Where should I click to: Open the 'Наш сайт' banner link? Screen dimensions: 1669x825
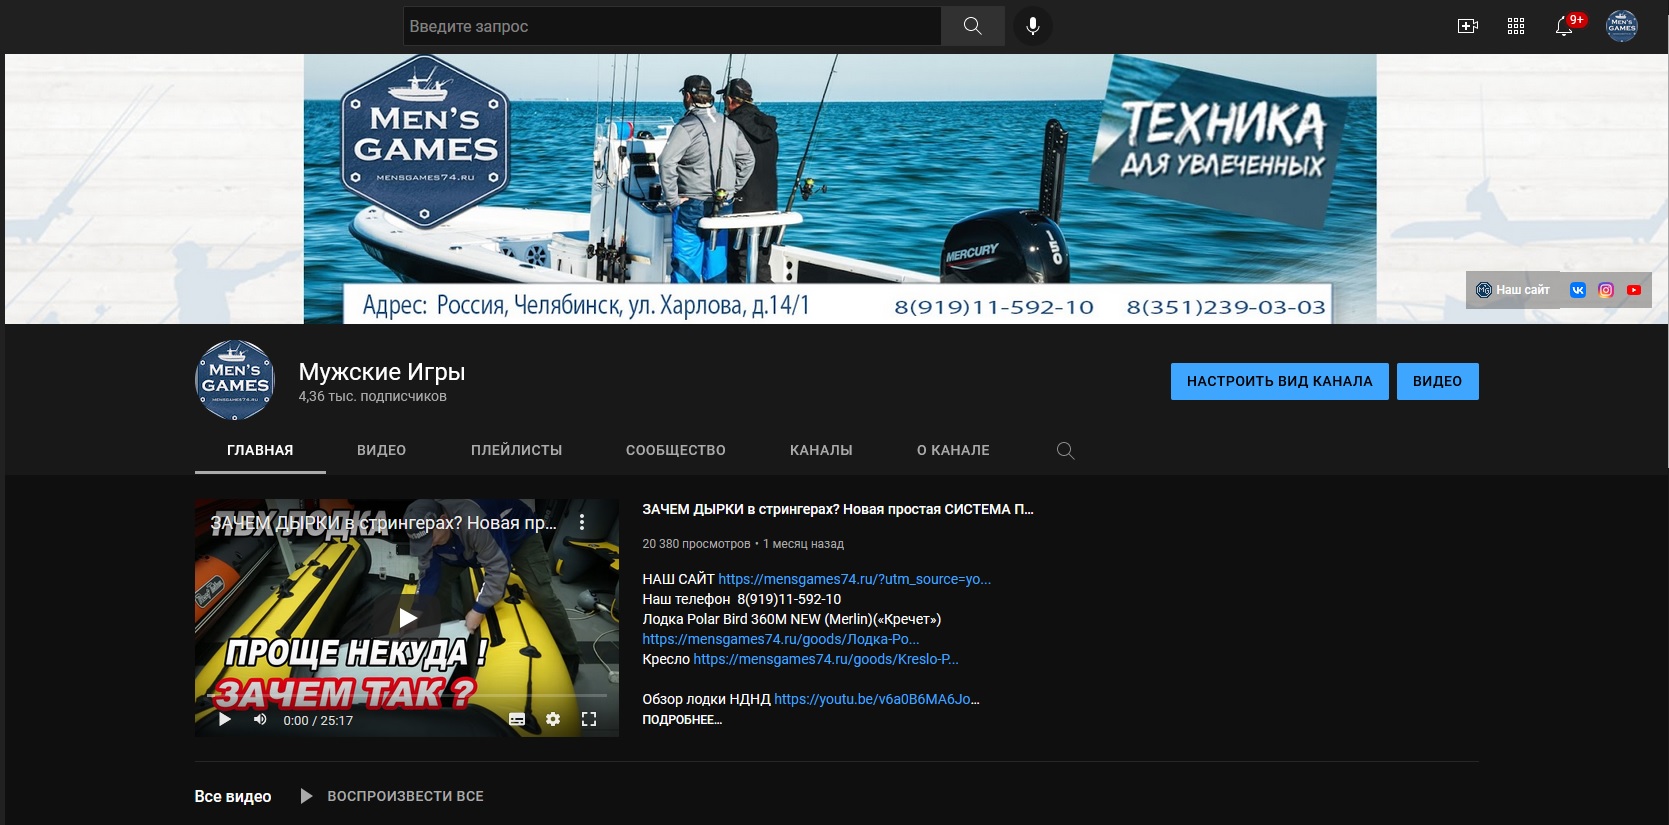click(1513, 290)
